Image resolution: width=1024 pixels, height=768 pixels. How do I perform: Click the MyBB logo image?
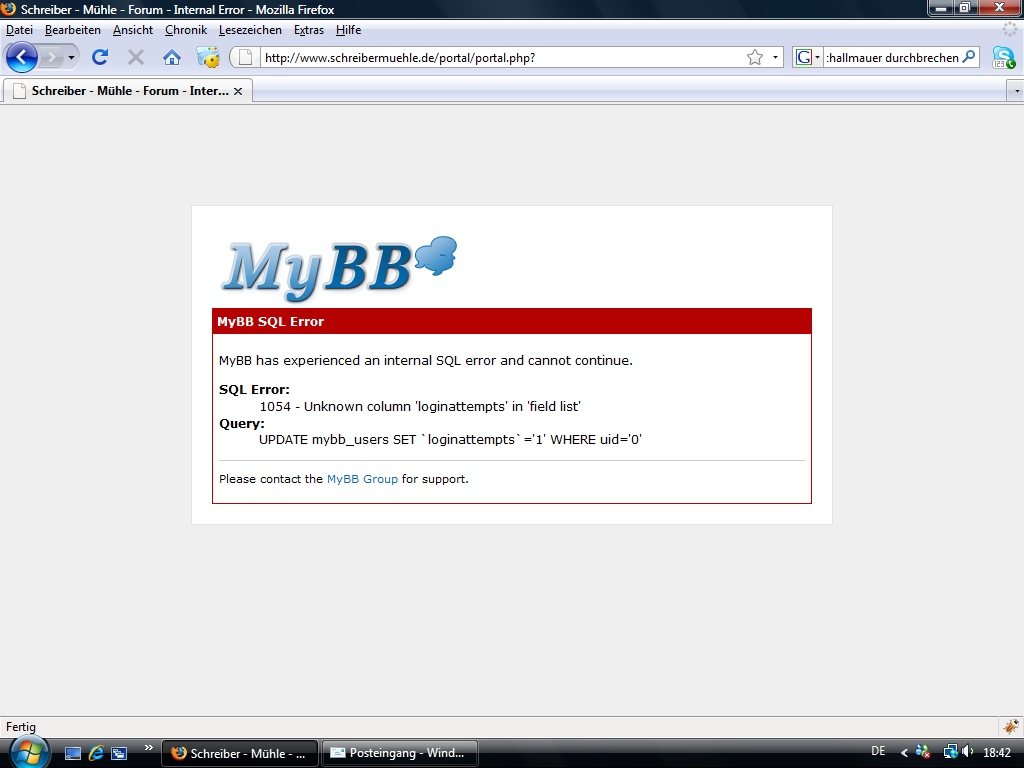(339, 268)
